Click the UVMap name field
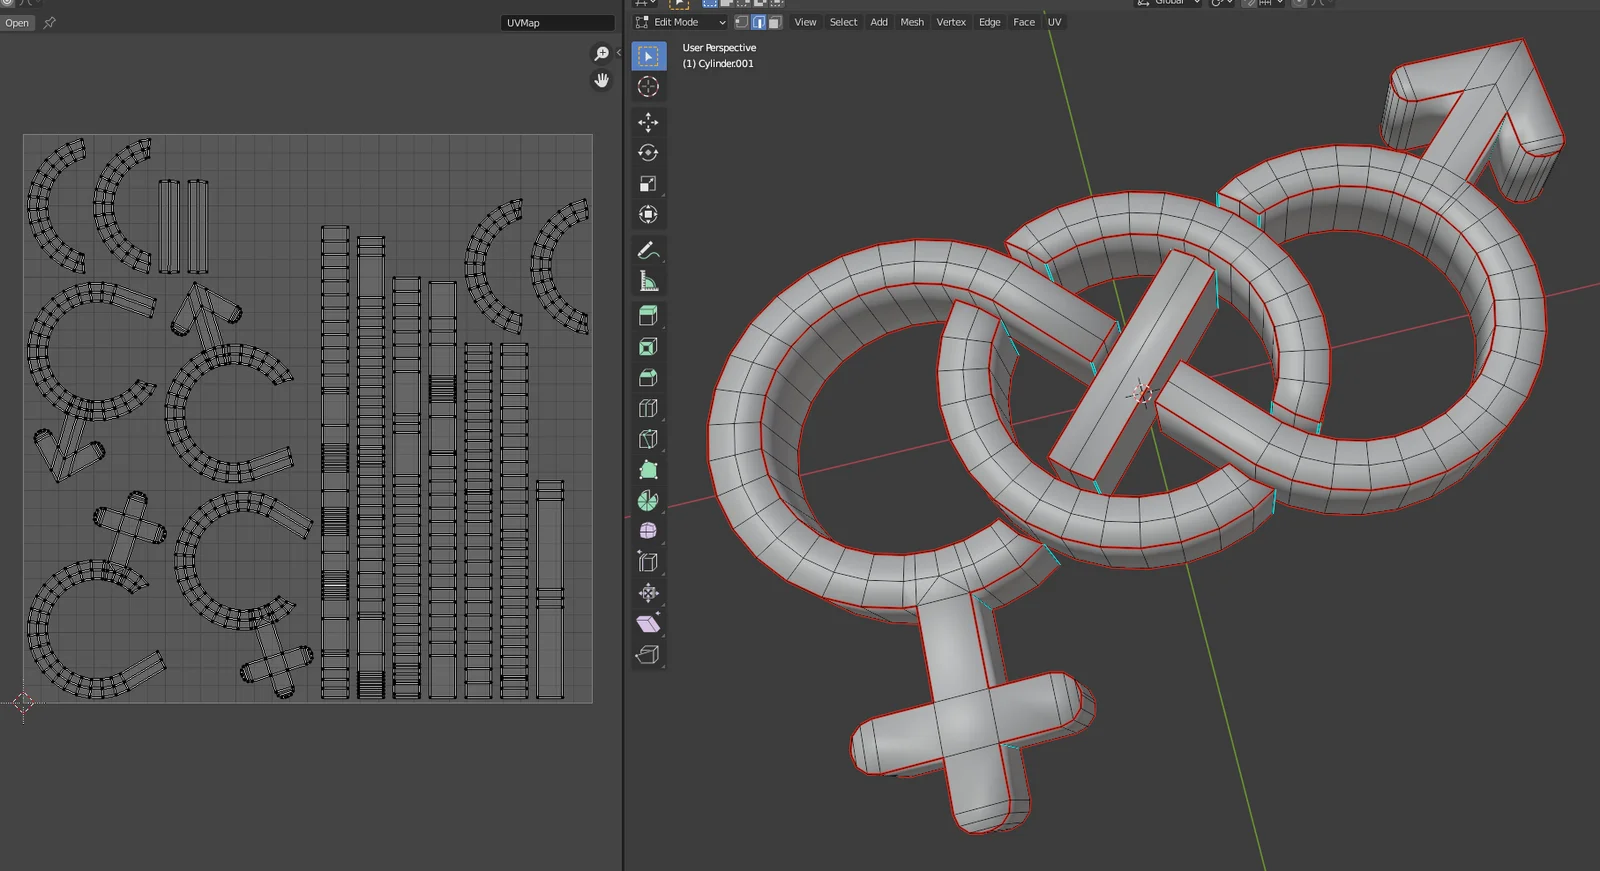This screenshot has width=1600, height=871. pos(556,23)
